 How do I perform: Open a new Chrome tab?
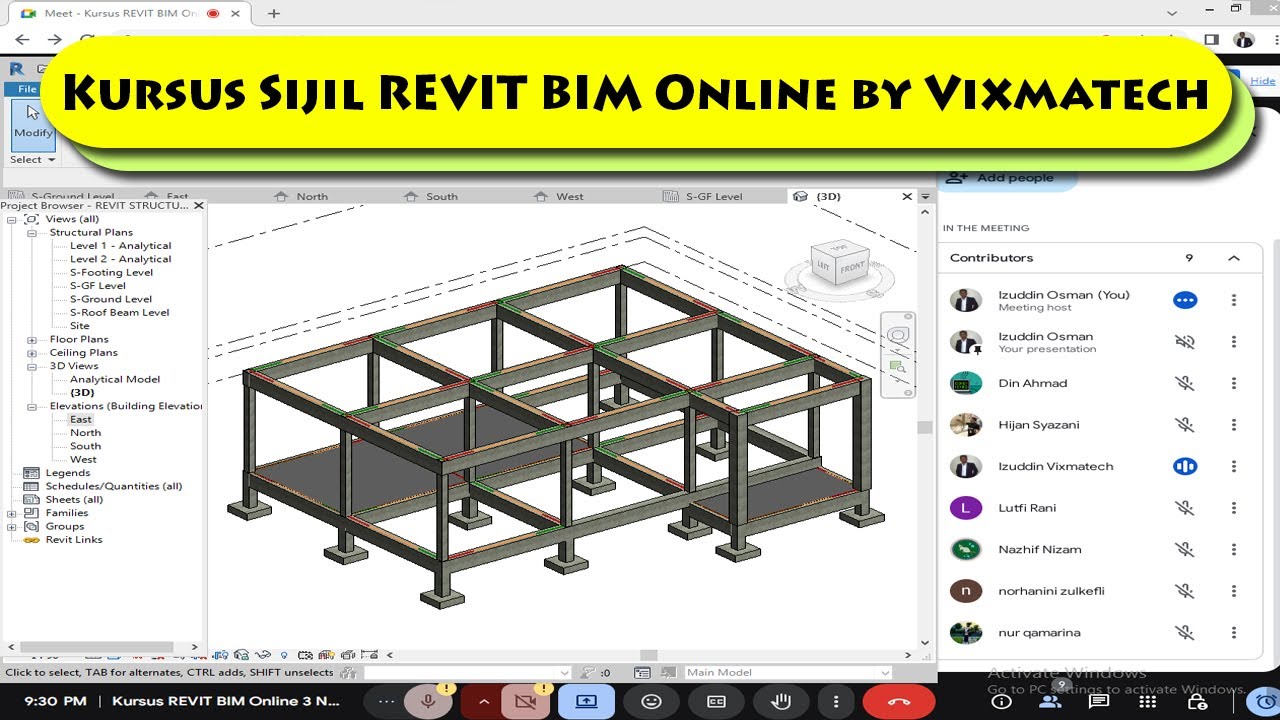(x=273, y=13)
